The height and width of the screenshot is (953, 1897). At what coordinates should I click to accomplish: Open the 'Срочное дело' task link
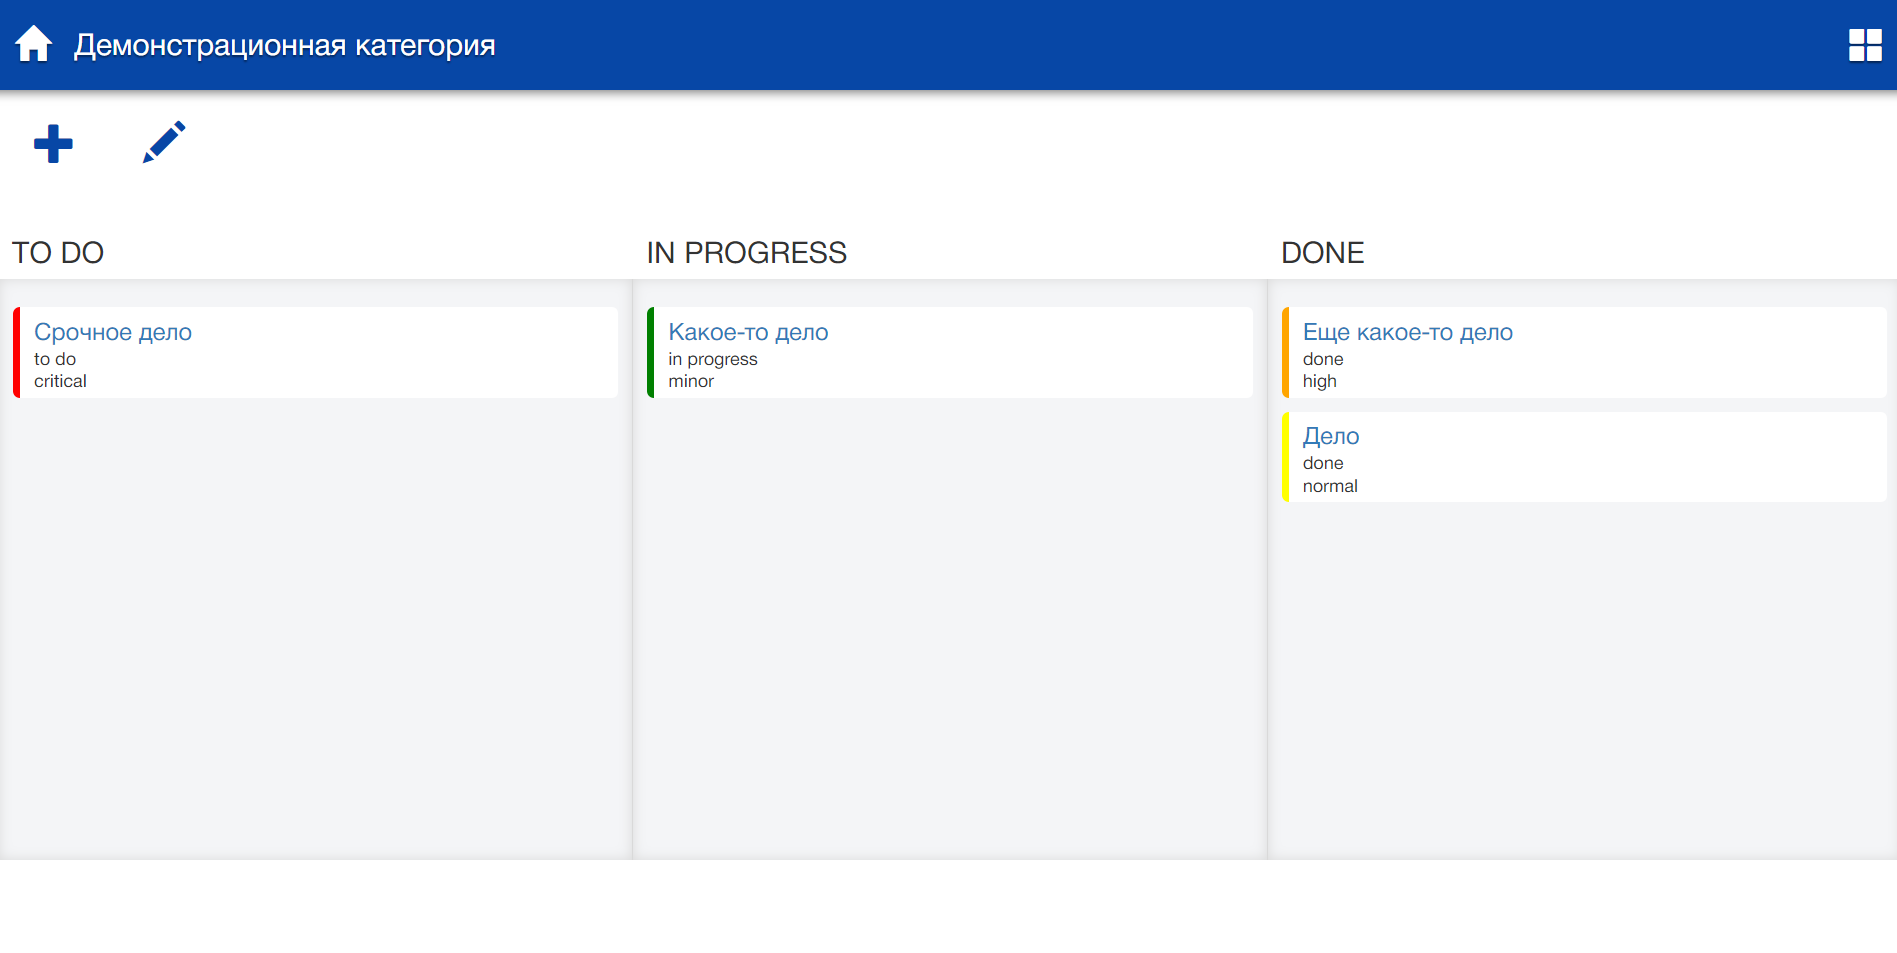113,332
